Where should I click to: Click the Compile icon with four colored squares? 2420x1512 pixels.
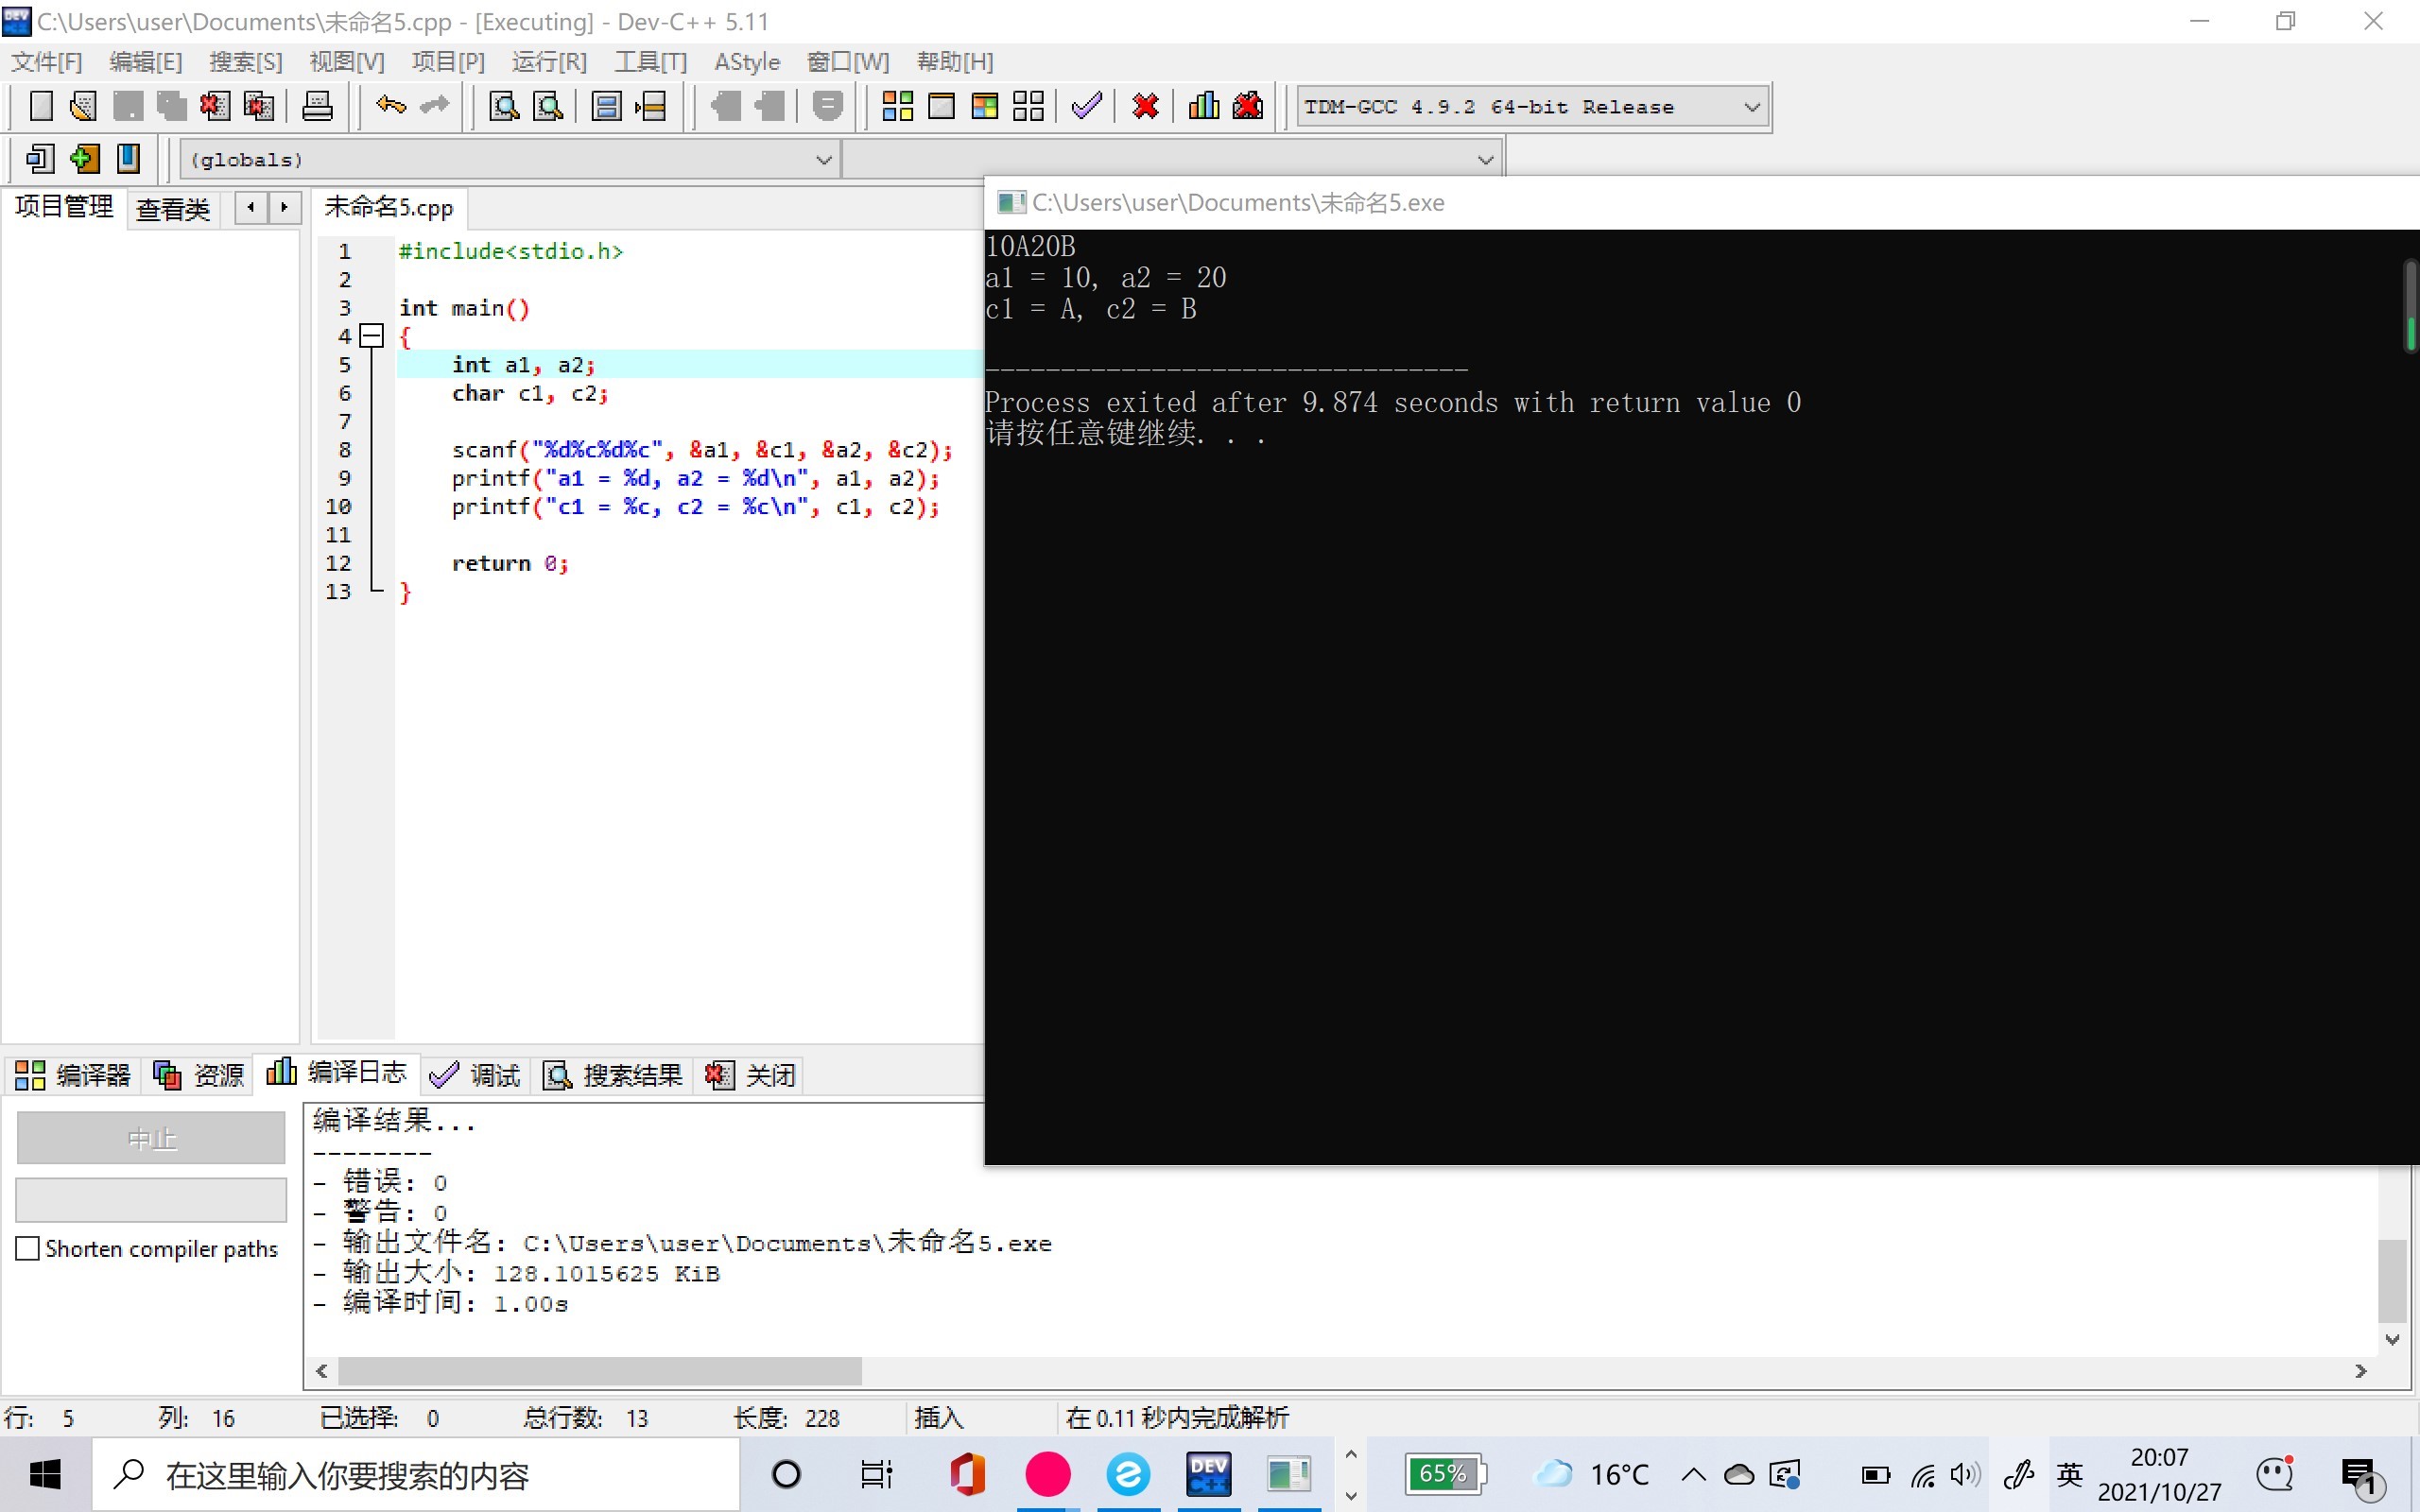coord(897,106)
